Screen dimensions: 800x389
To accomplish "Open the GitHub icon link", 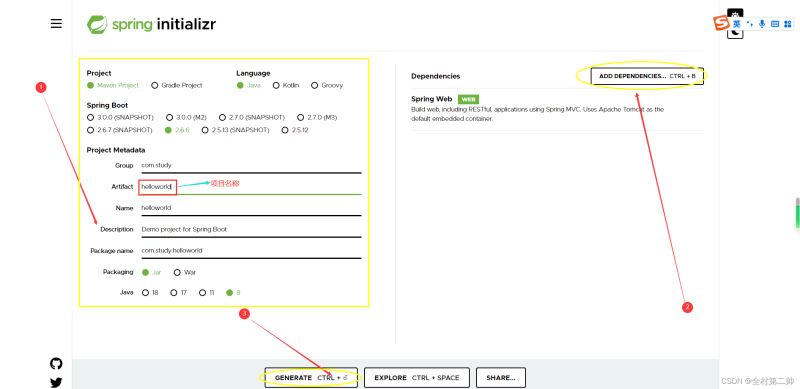I will pyautogui.click(x=56, y=363).
